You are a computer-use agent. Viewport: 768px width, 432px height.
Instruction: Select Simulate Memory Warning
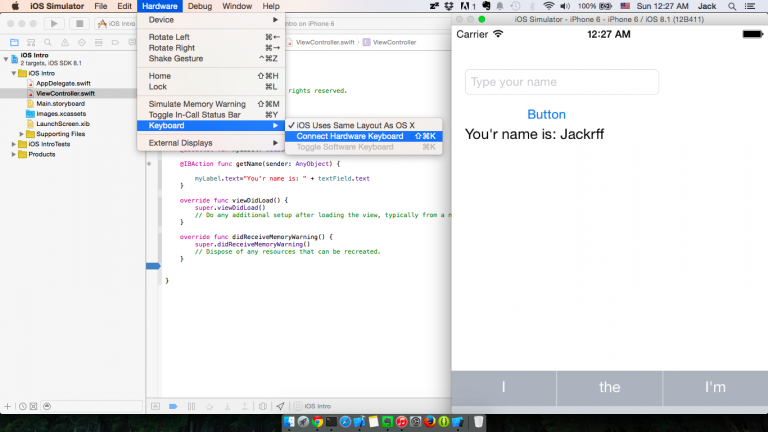[197, 104]
